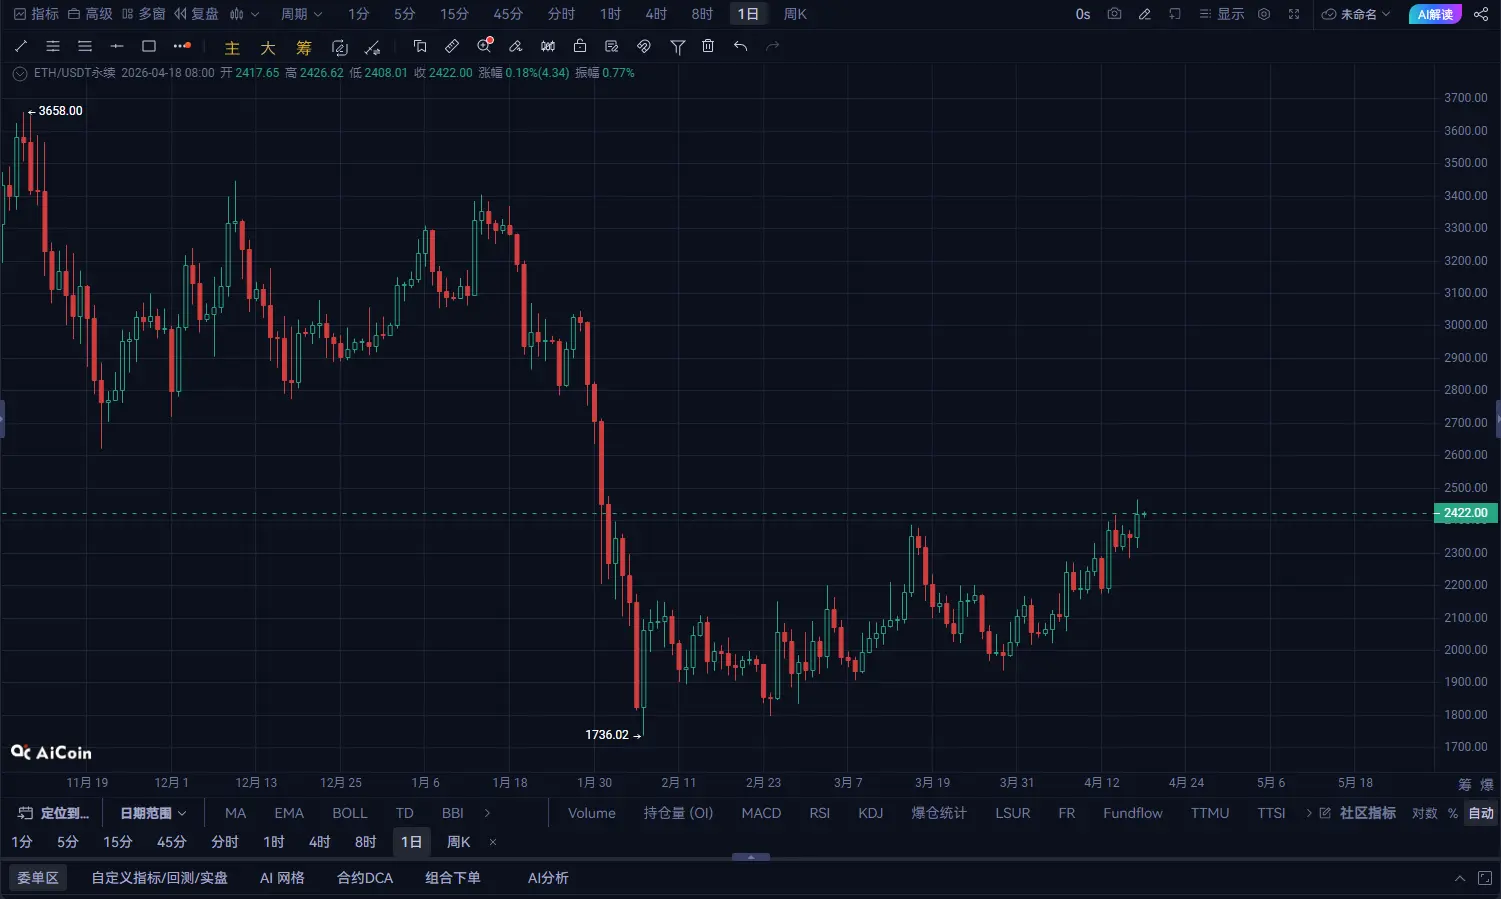Viewport: 1501px width, 899px height.
Task: Click the AI解读 button
Action: click(1435, 14)
